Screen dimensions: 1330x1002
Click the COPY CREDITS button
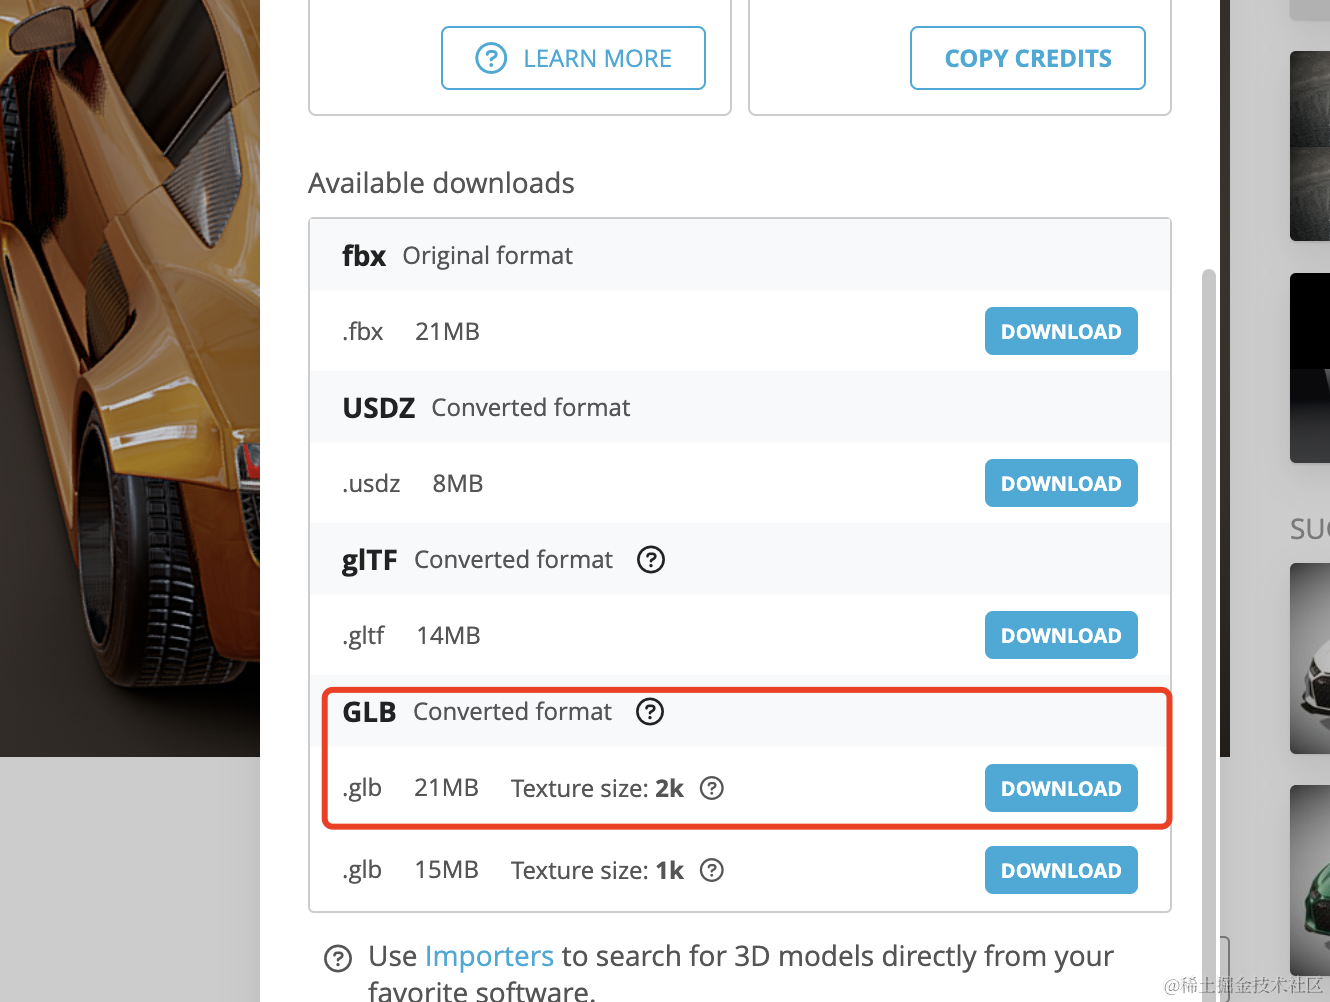(1028, 58)
